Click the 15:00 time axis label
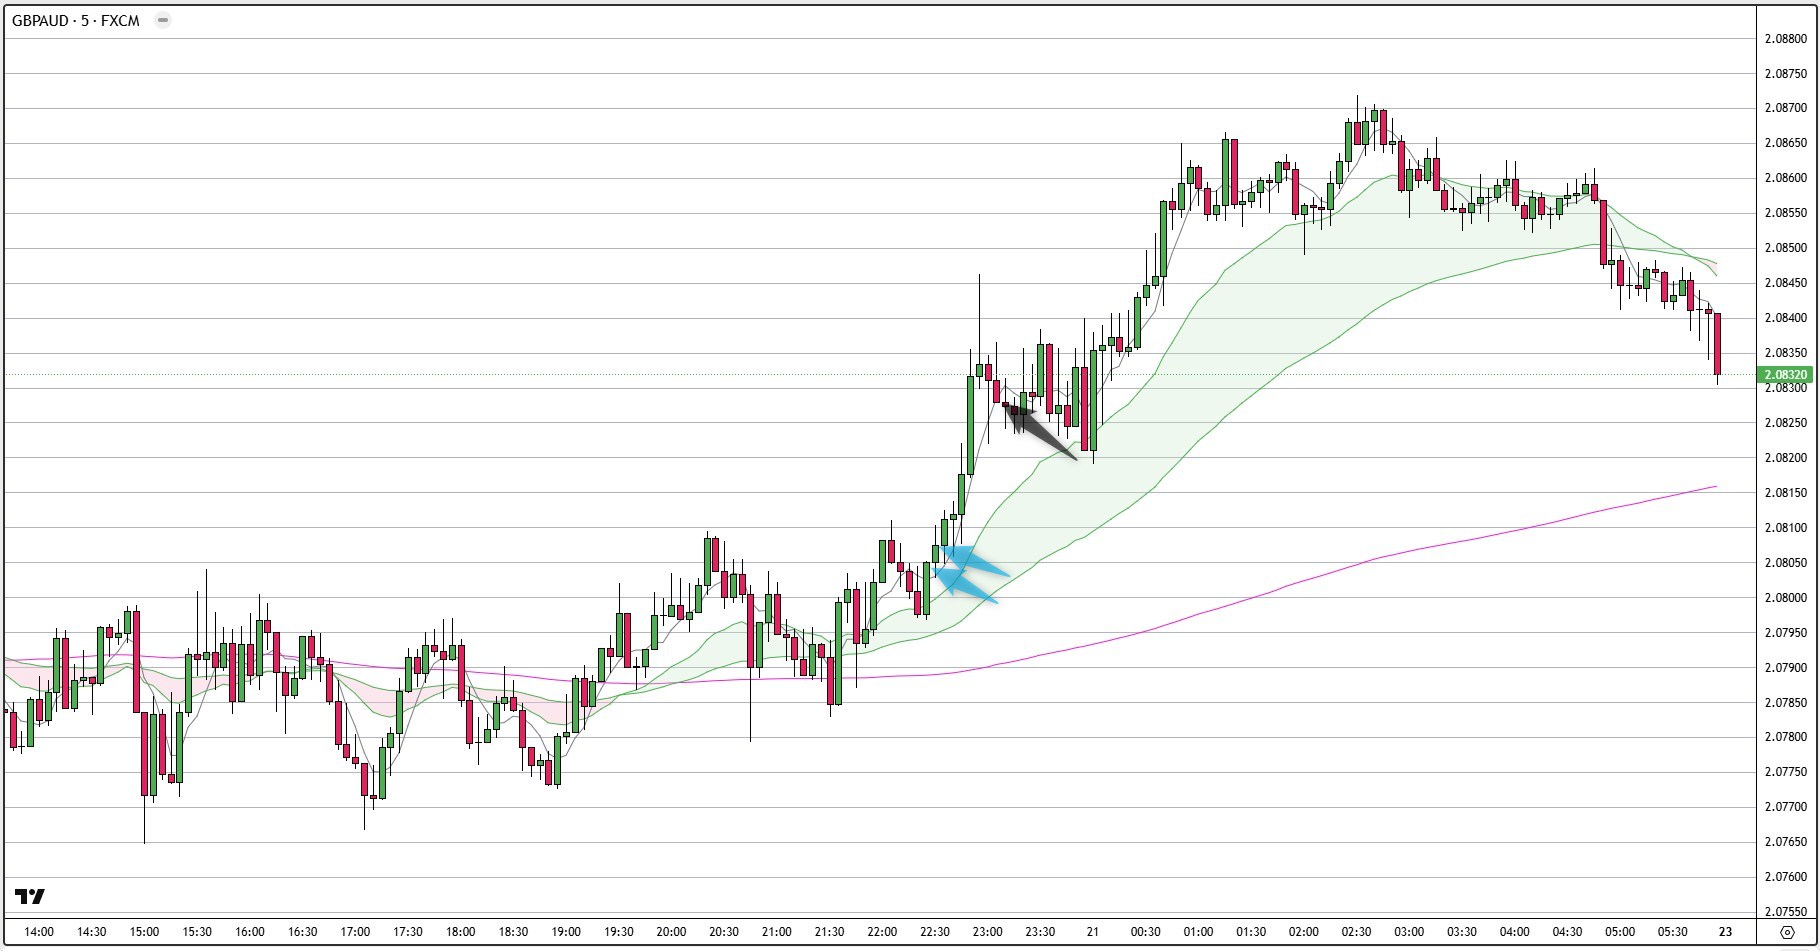 pyautogui.click(x=144, y=932)
